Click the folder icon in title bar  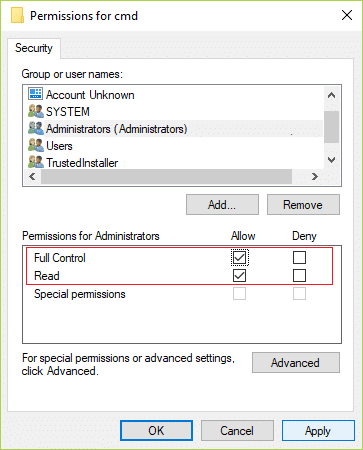coord(17,15)
